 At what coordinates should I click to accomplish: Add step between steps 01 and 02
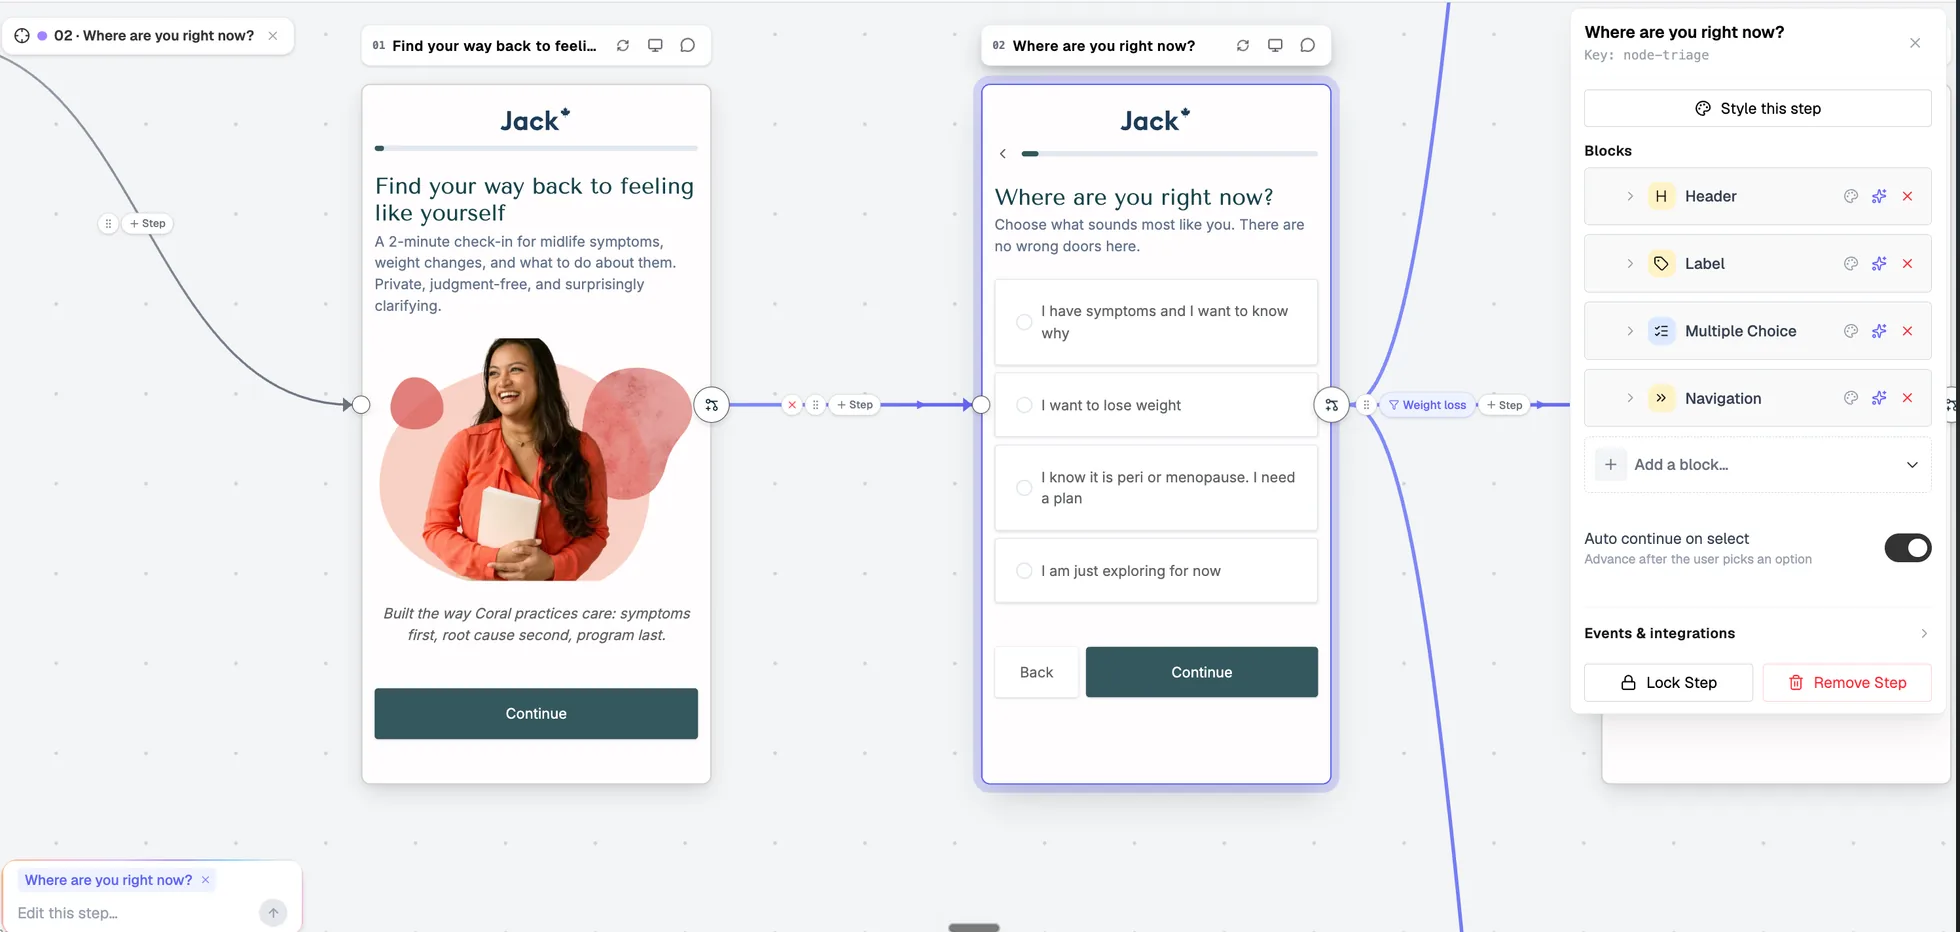(855, 405)
